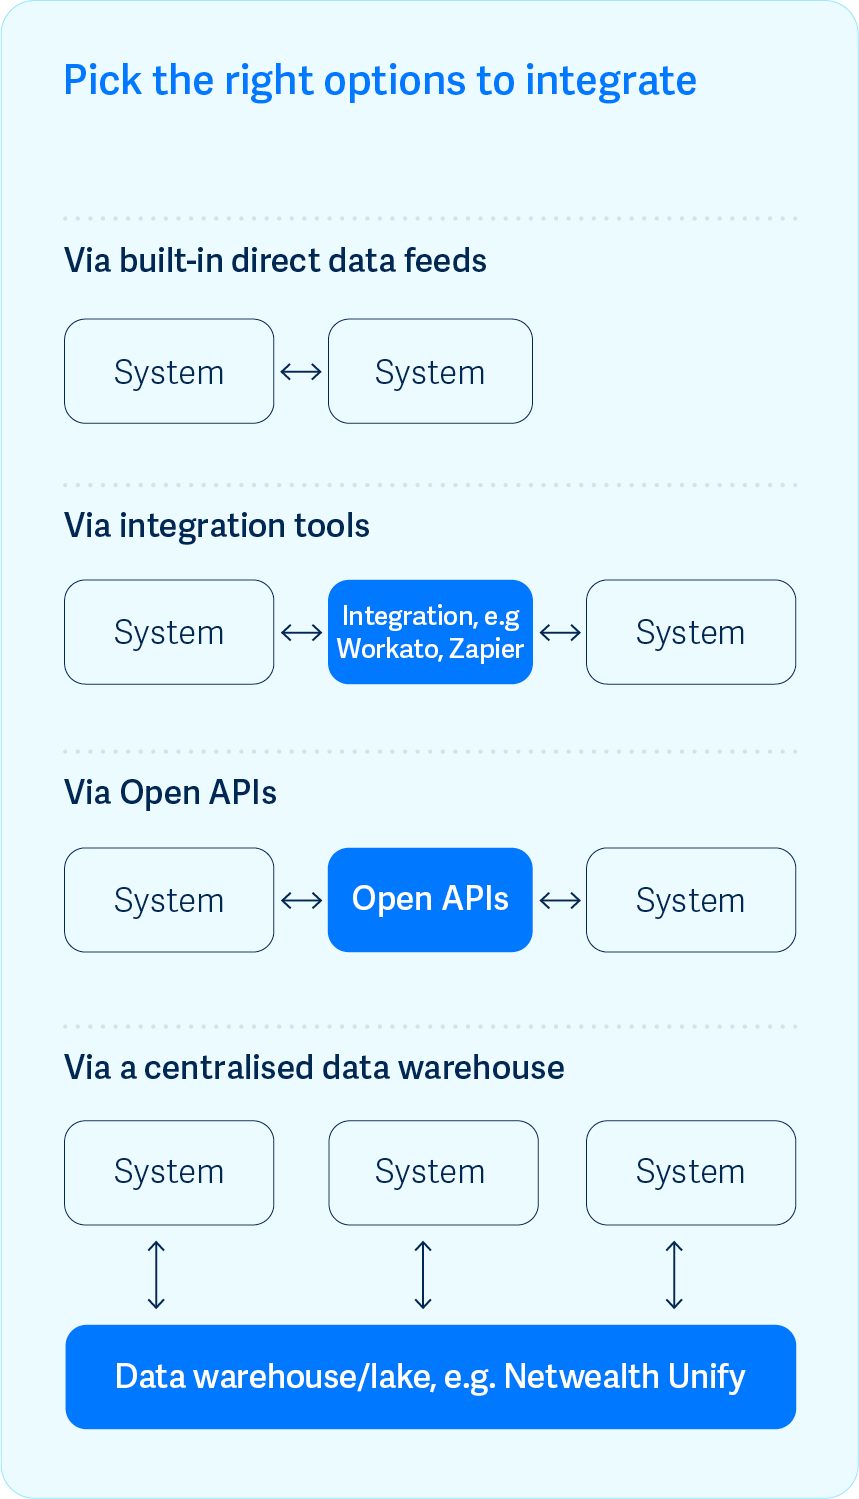The height and width of the screenshot is (1499, 859).
Task: Click the right System box in the Open APIs row
Action: (x=690, y=900)
